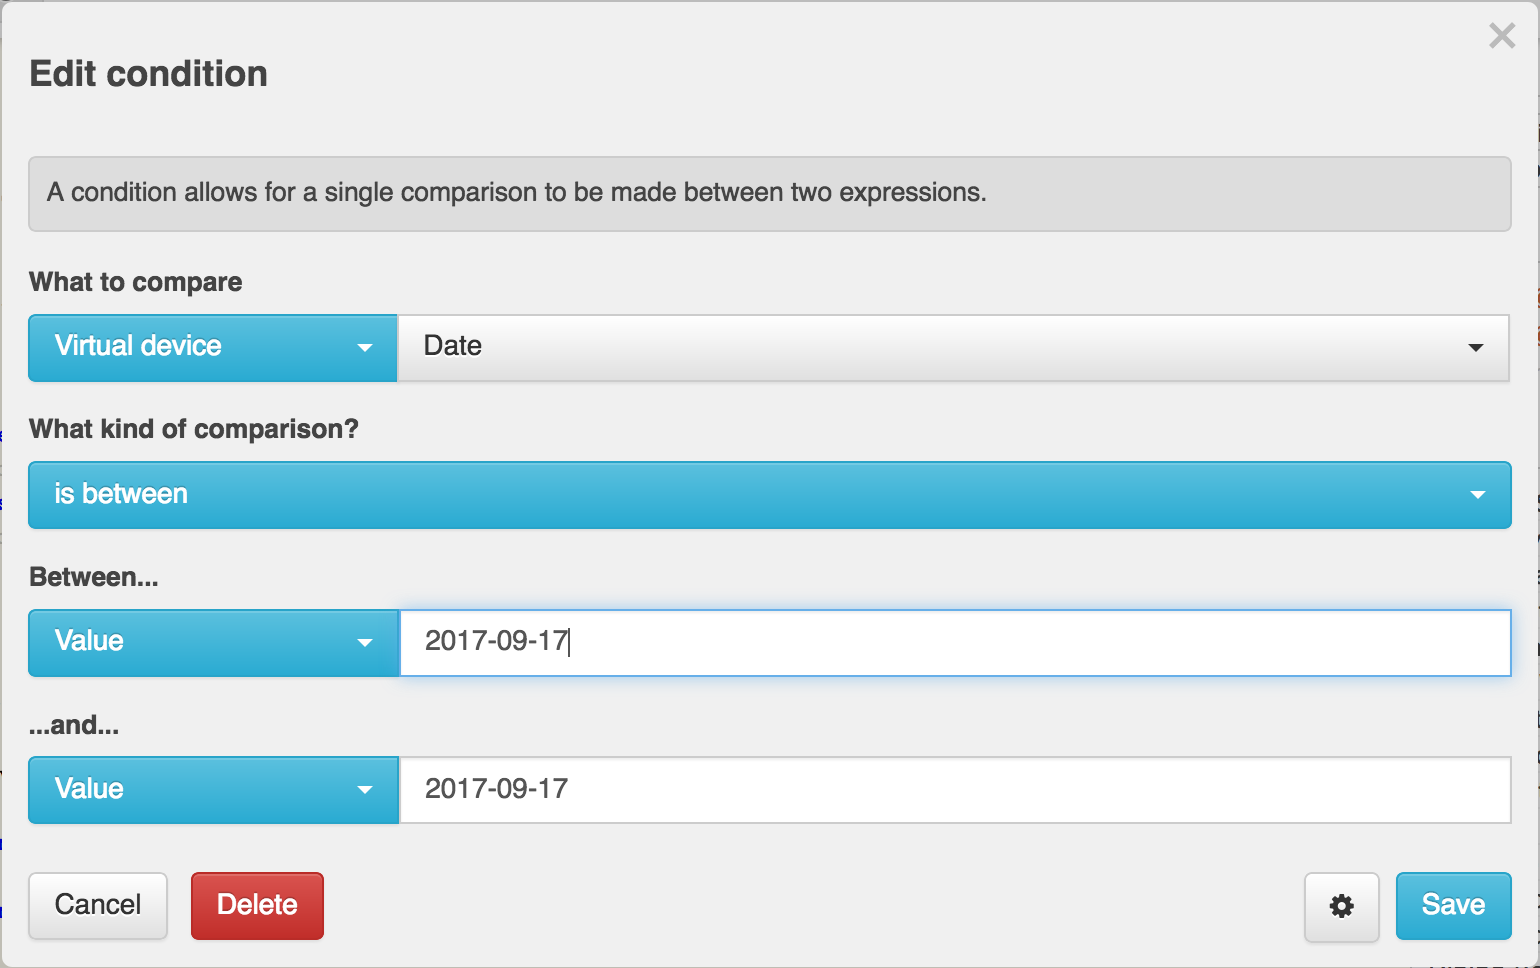Click the caret on 'is between' bar
Screen dimensions: 1540x968
coord(1478,495)
